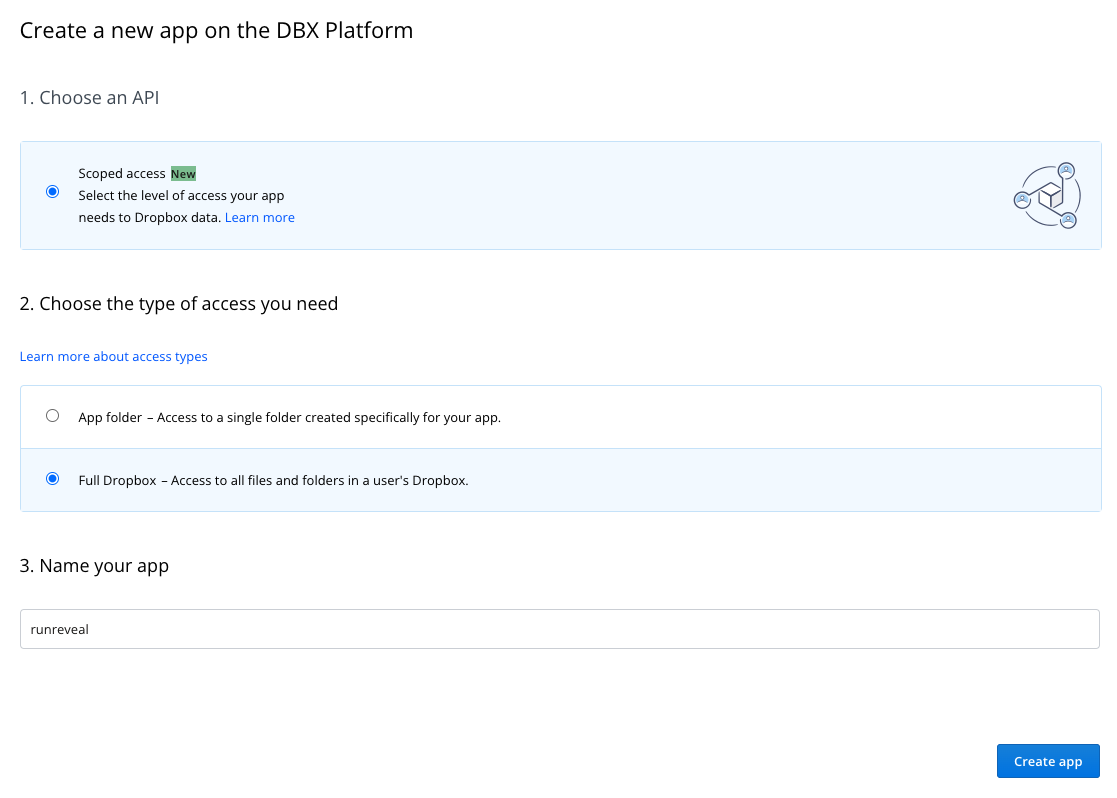Open the Learn more link about scoped access
Image resolution: width=1117 pixels, height=798 pixels.
tap(259, 217)
